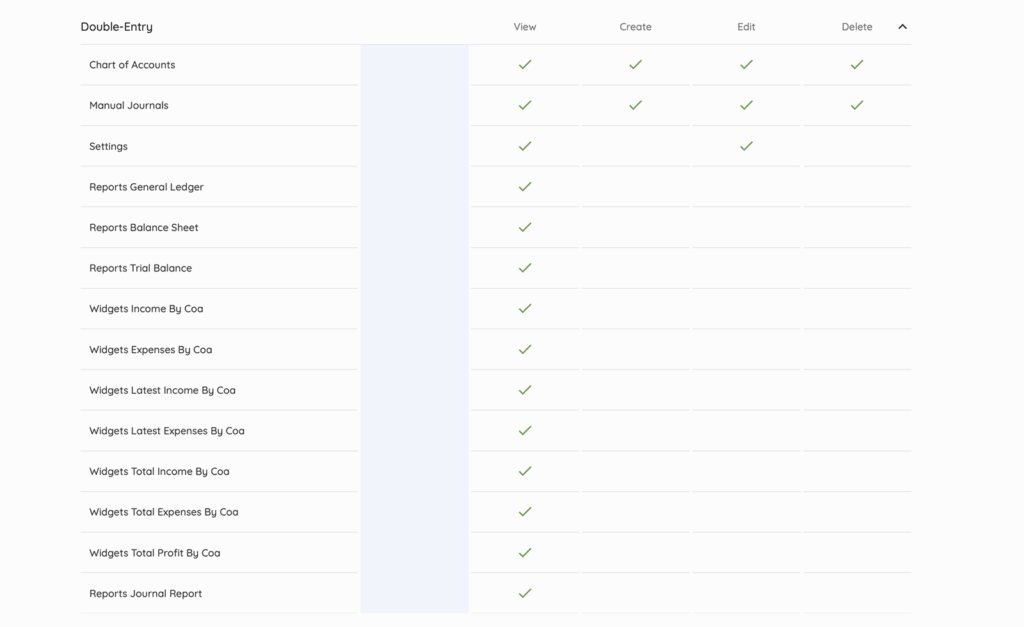Viewport: 1024px width, 627px height.
Task: Click the Widgets Expenses By Coa row label
Action: point(150,349)
